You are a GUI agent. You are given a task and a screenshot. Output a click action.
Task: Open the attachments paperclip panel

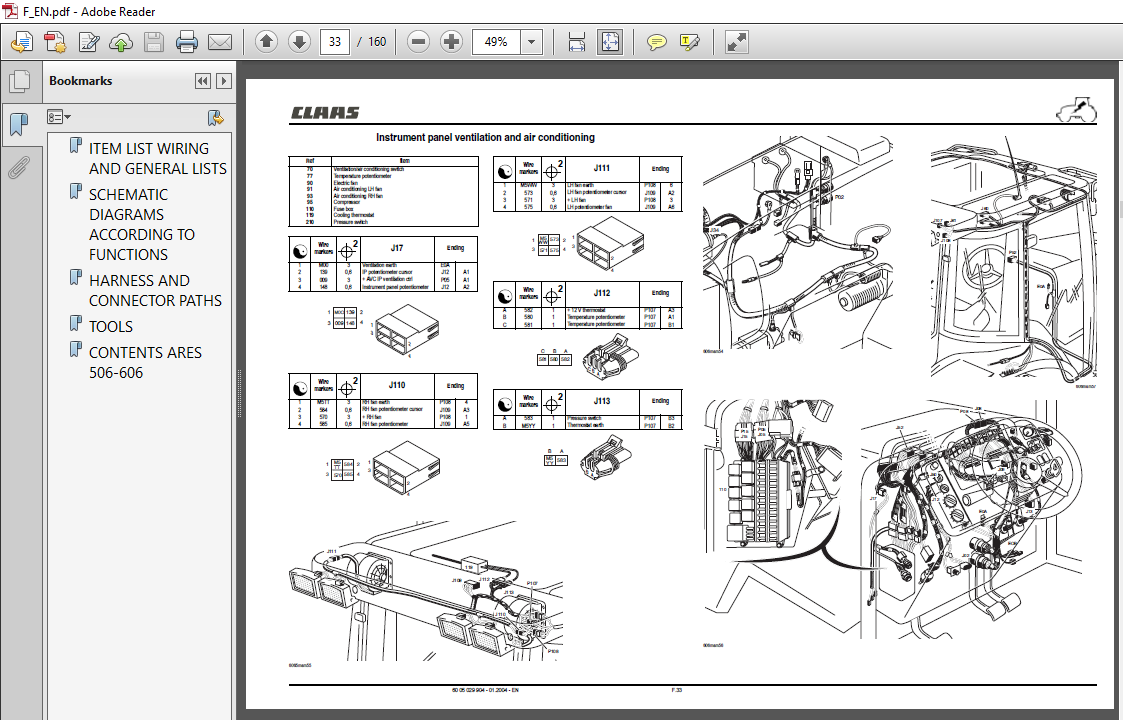[19, 168]
